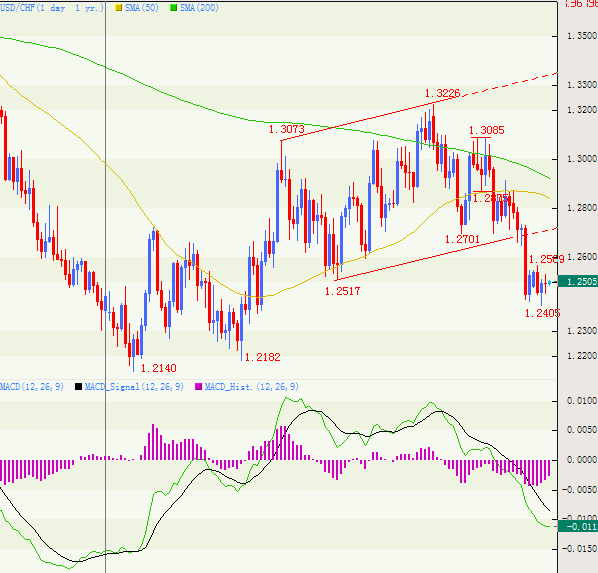The image size is (598, 573).
Task: Click the 1.3000 price axis label
Action: tap(582, 159)
